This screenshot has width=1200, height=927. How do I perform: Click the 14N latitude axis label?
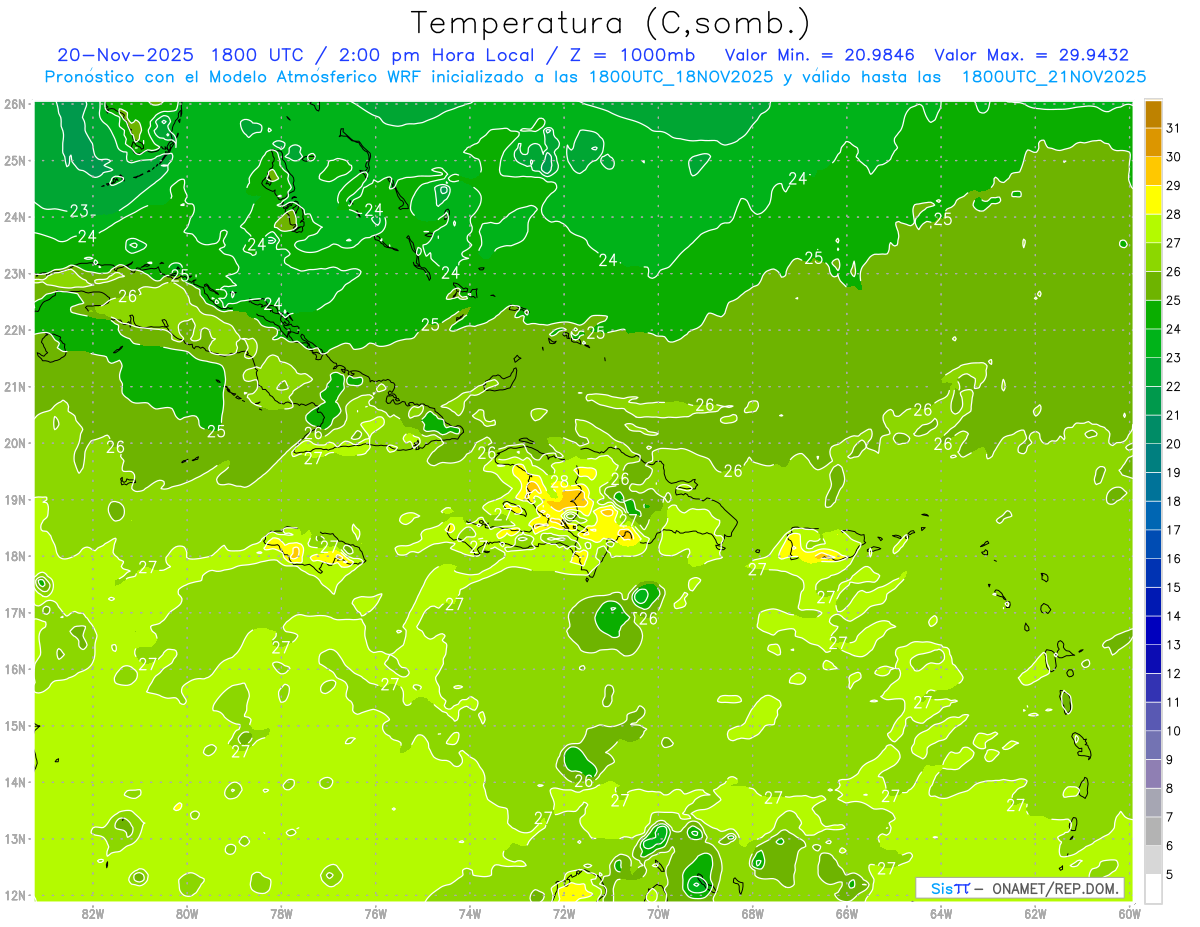pos(15,782)
